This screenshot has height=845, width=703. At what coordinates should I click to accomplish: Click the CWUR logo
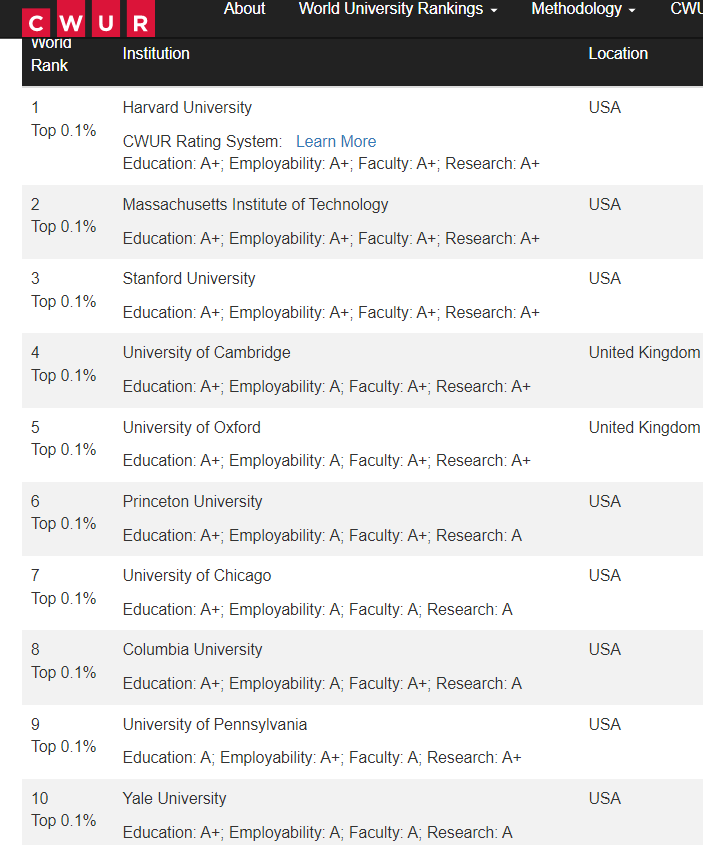[x=88, y=19]
